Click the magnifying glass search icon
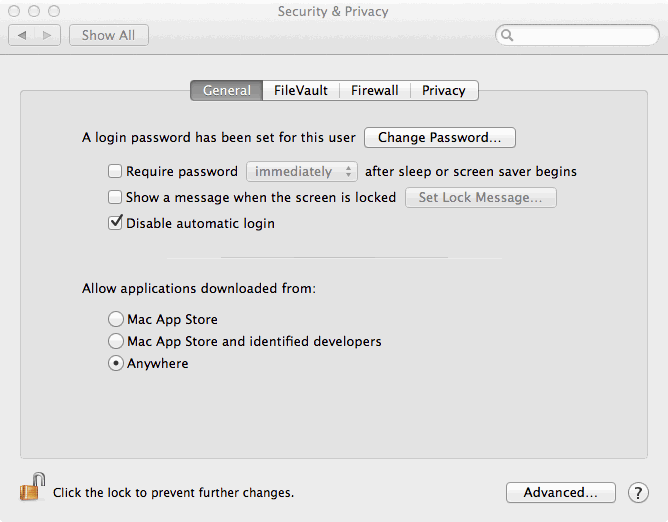668x522 pixels. 507,35
